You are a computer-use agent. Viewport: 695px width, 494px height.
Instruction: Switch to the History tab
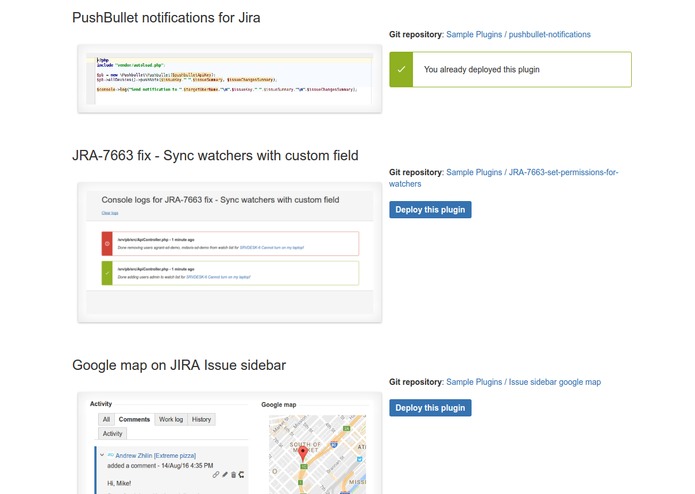(201, 420)
